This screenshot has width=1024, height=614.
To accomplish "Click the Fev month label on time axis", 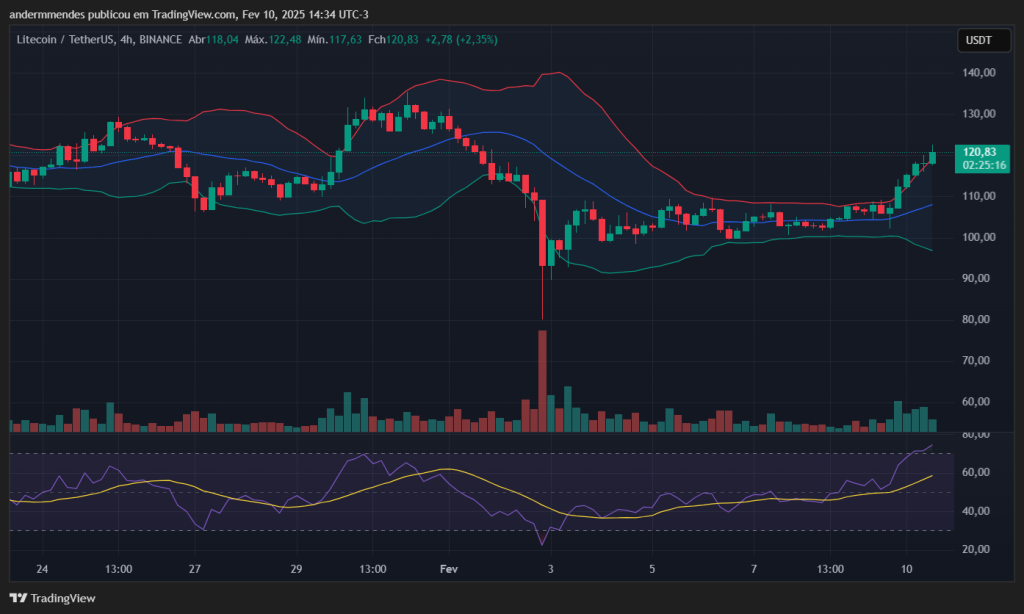I will click(449, 569).
